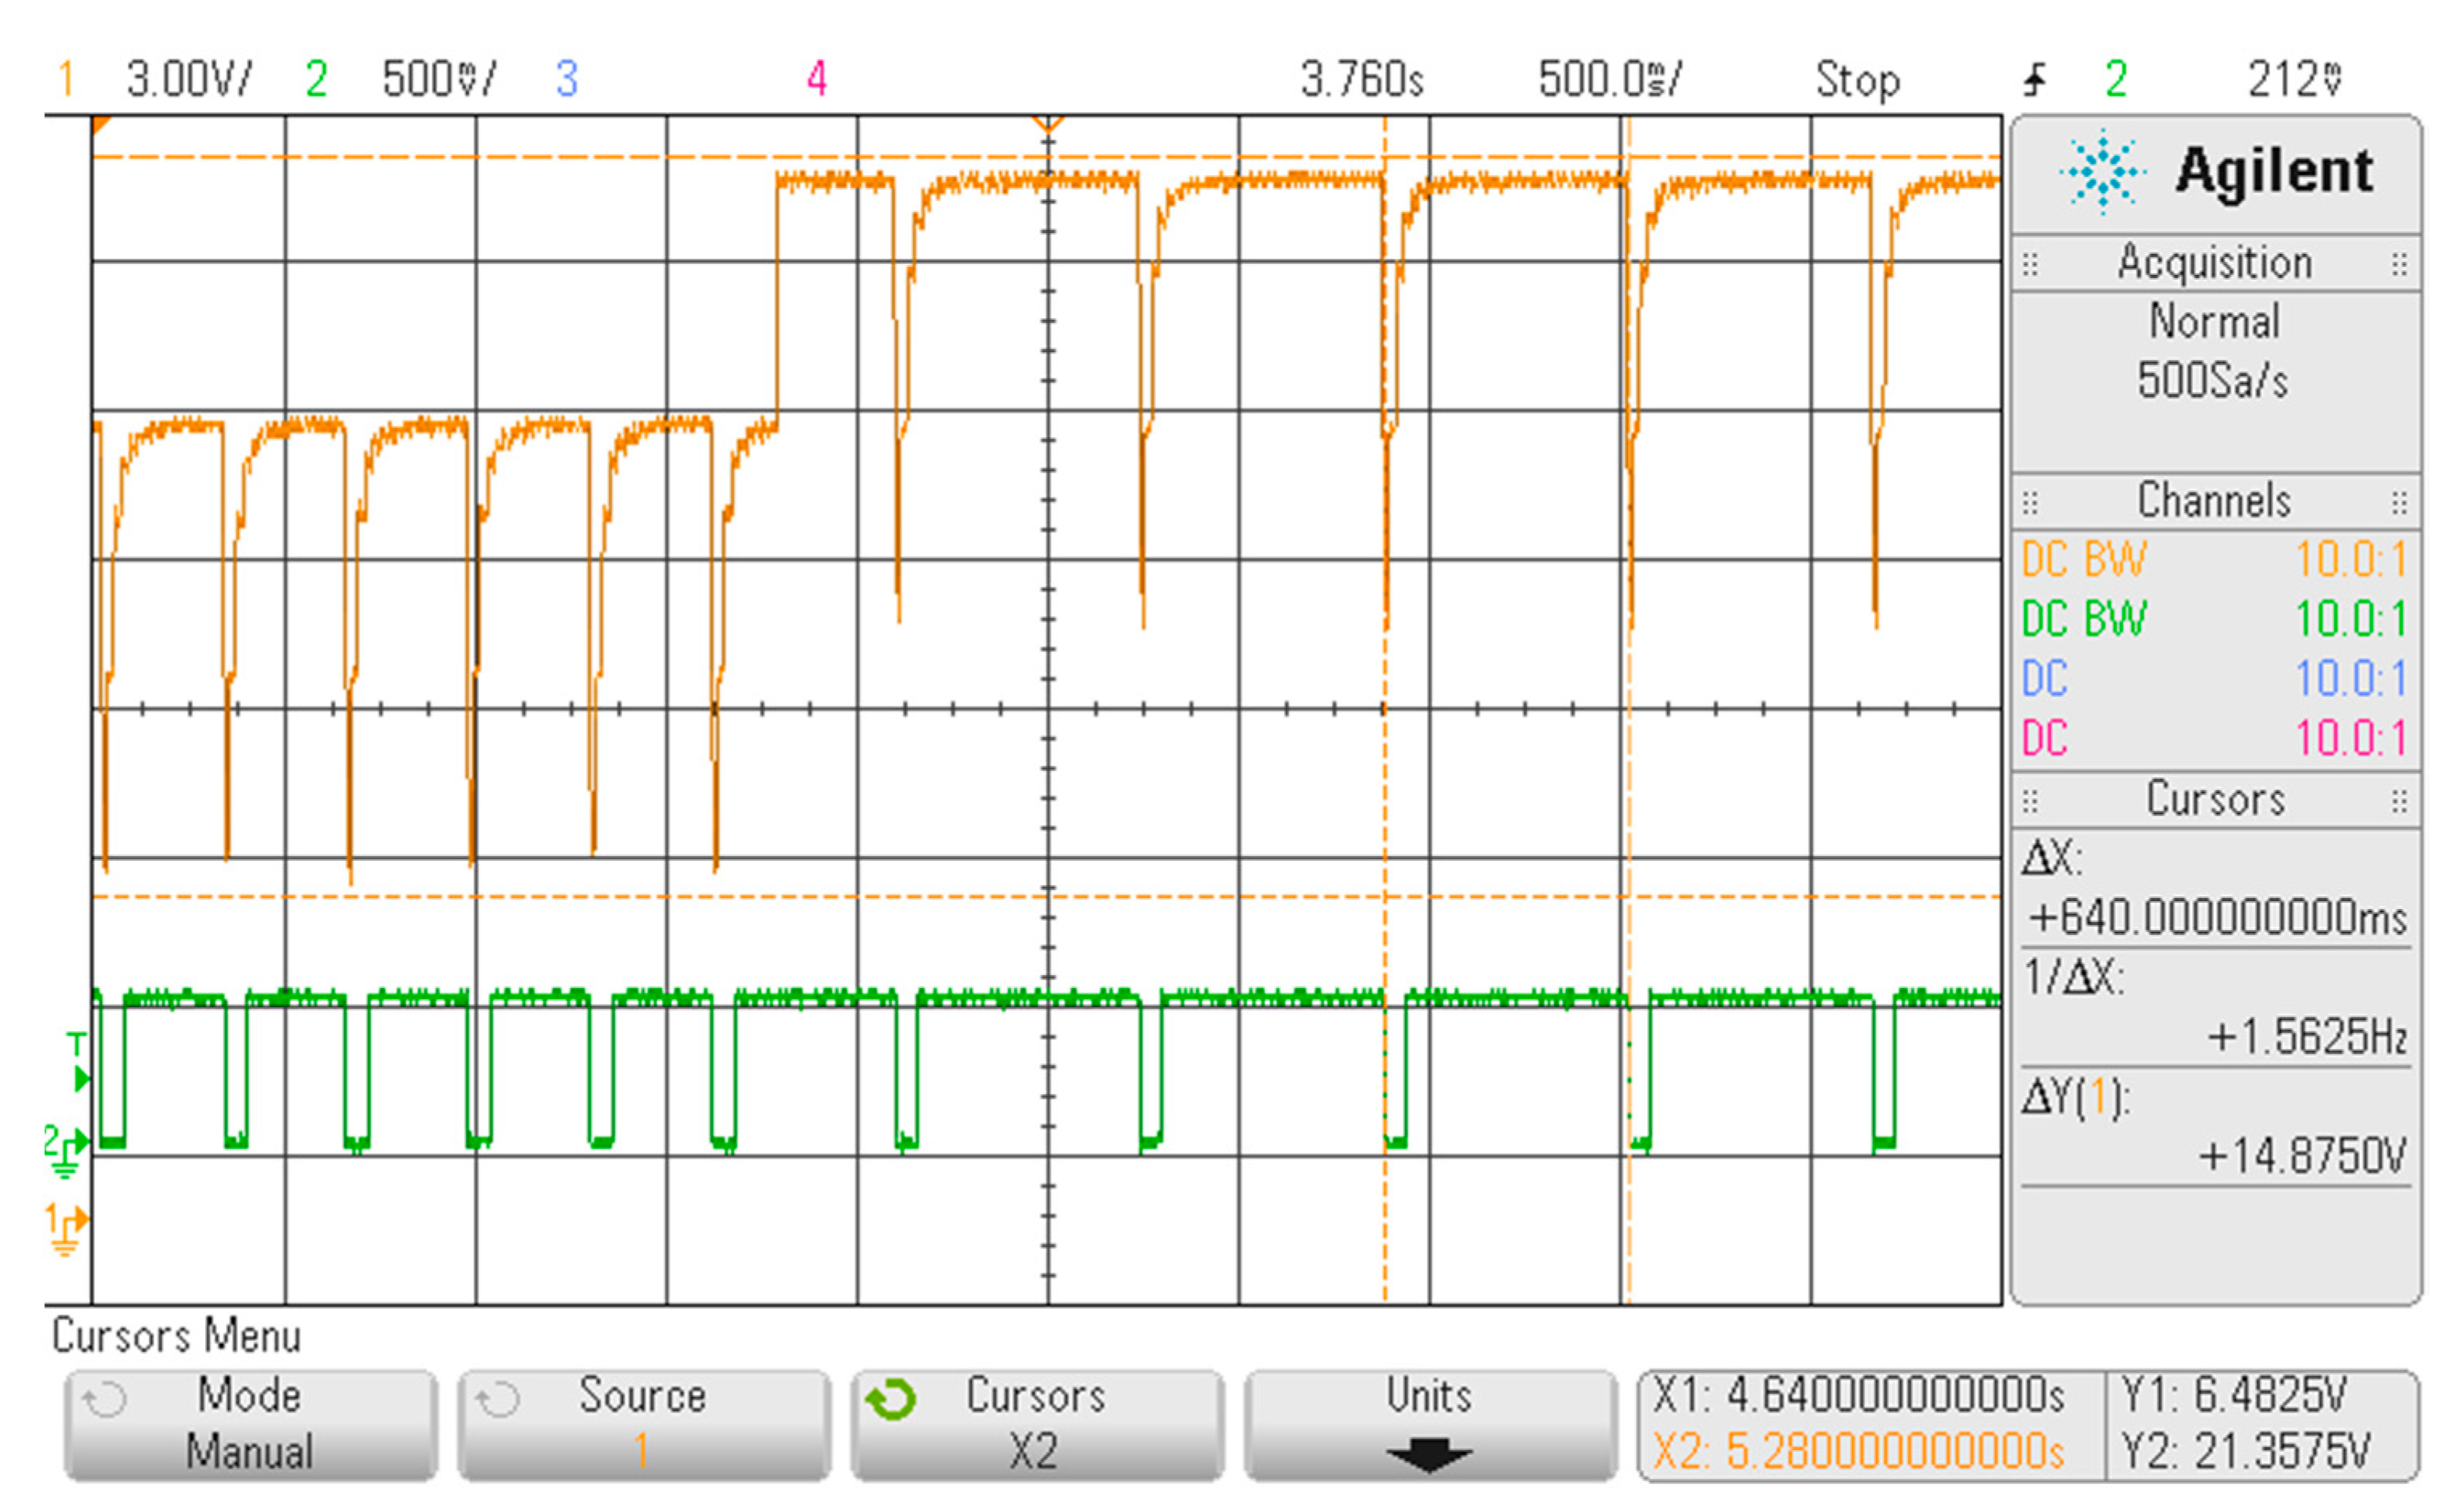
Task: Click the Y2 21.3575V readout
Action: pyautogui.click(x=2245, y=1452)
